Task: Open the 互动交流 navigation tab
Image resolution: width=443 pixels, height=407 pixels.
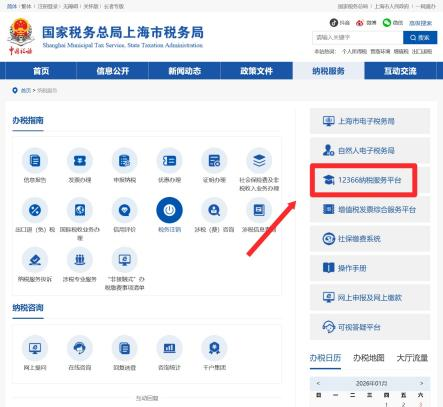Action: coord(400,71)
